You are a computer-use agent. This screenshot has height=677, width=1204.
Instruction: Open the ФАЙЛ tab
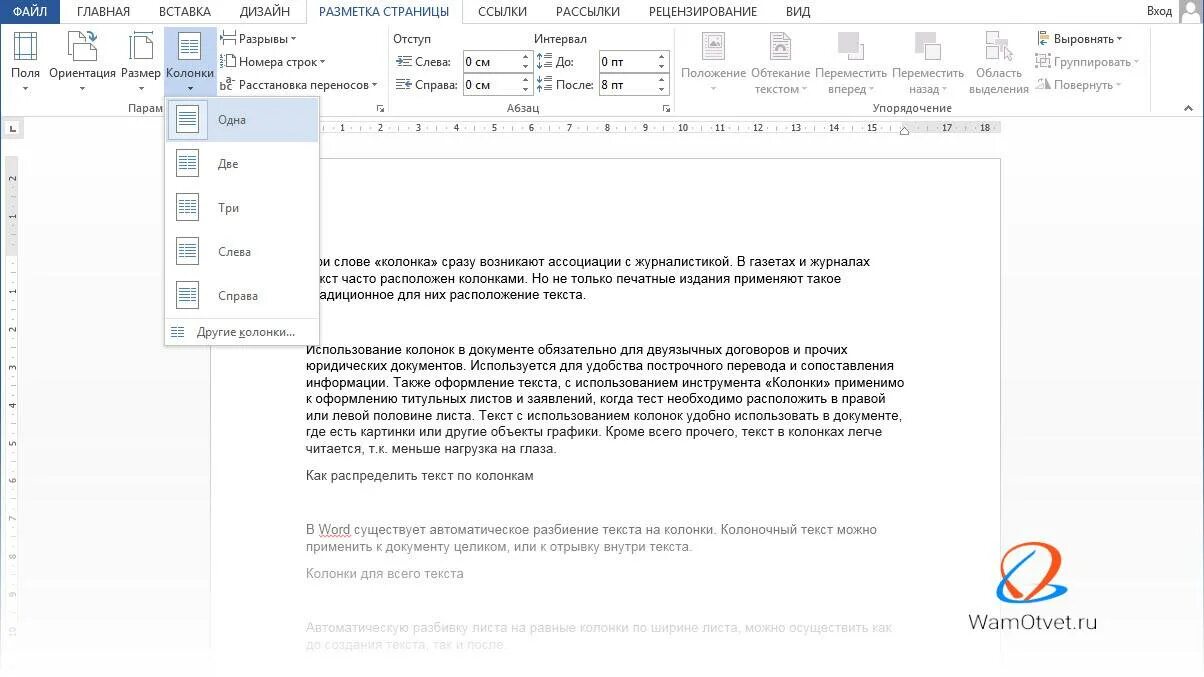click(30, 12)
